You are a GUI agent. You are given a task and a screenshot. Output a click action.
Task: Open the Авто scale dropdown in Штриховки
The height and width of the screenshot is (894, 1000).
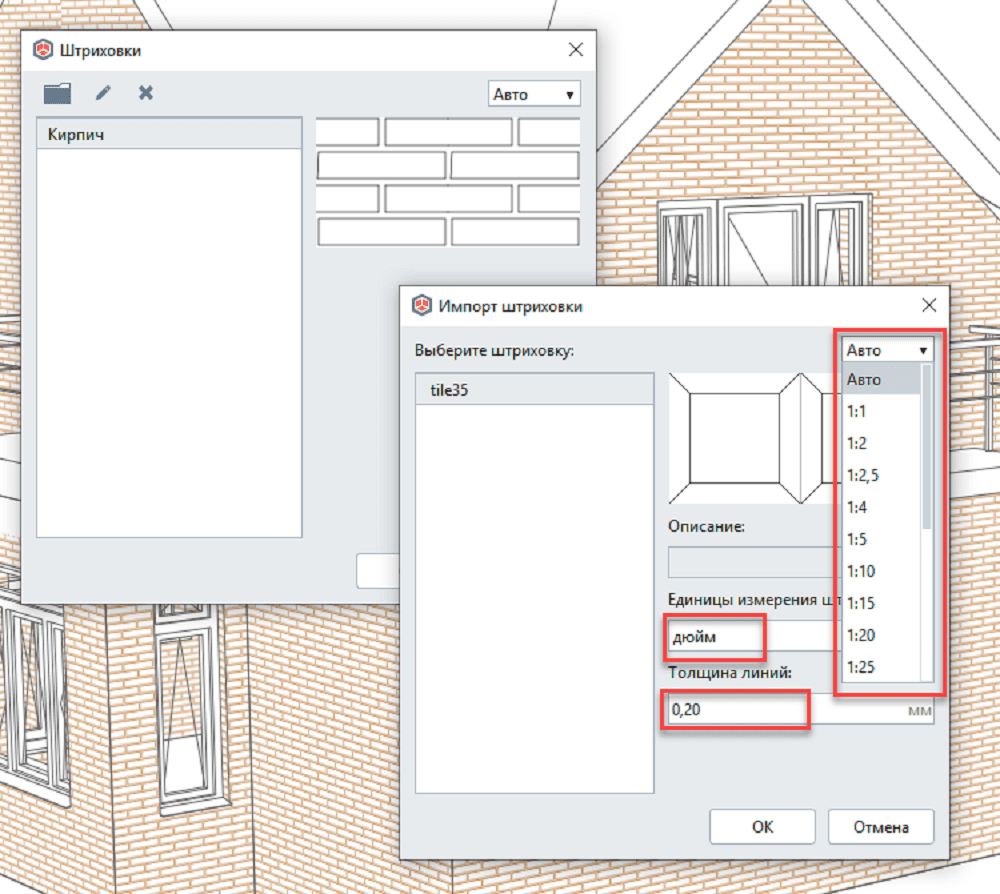[x=534, y=94]
